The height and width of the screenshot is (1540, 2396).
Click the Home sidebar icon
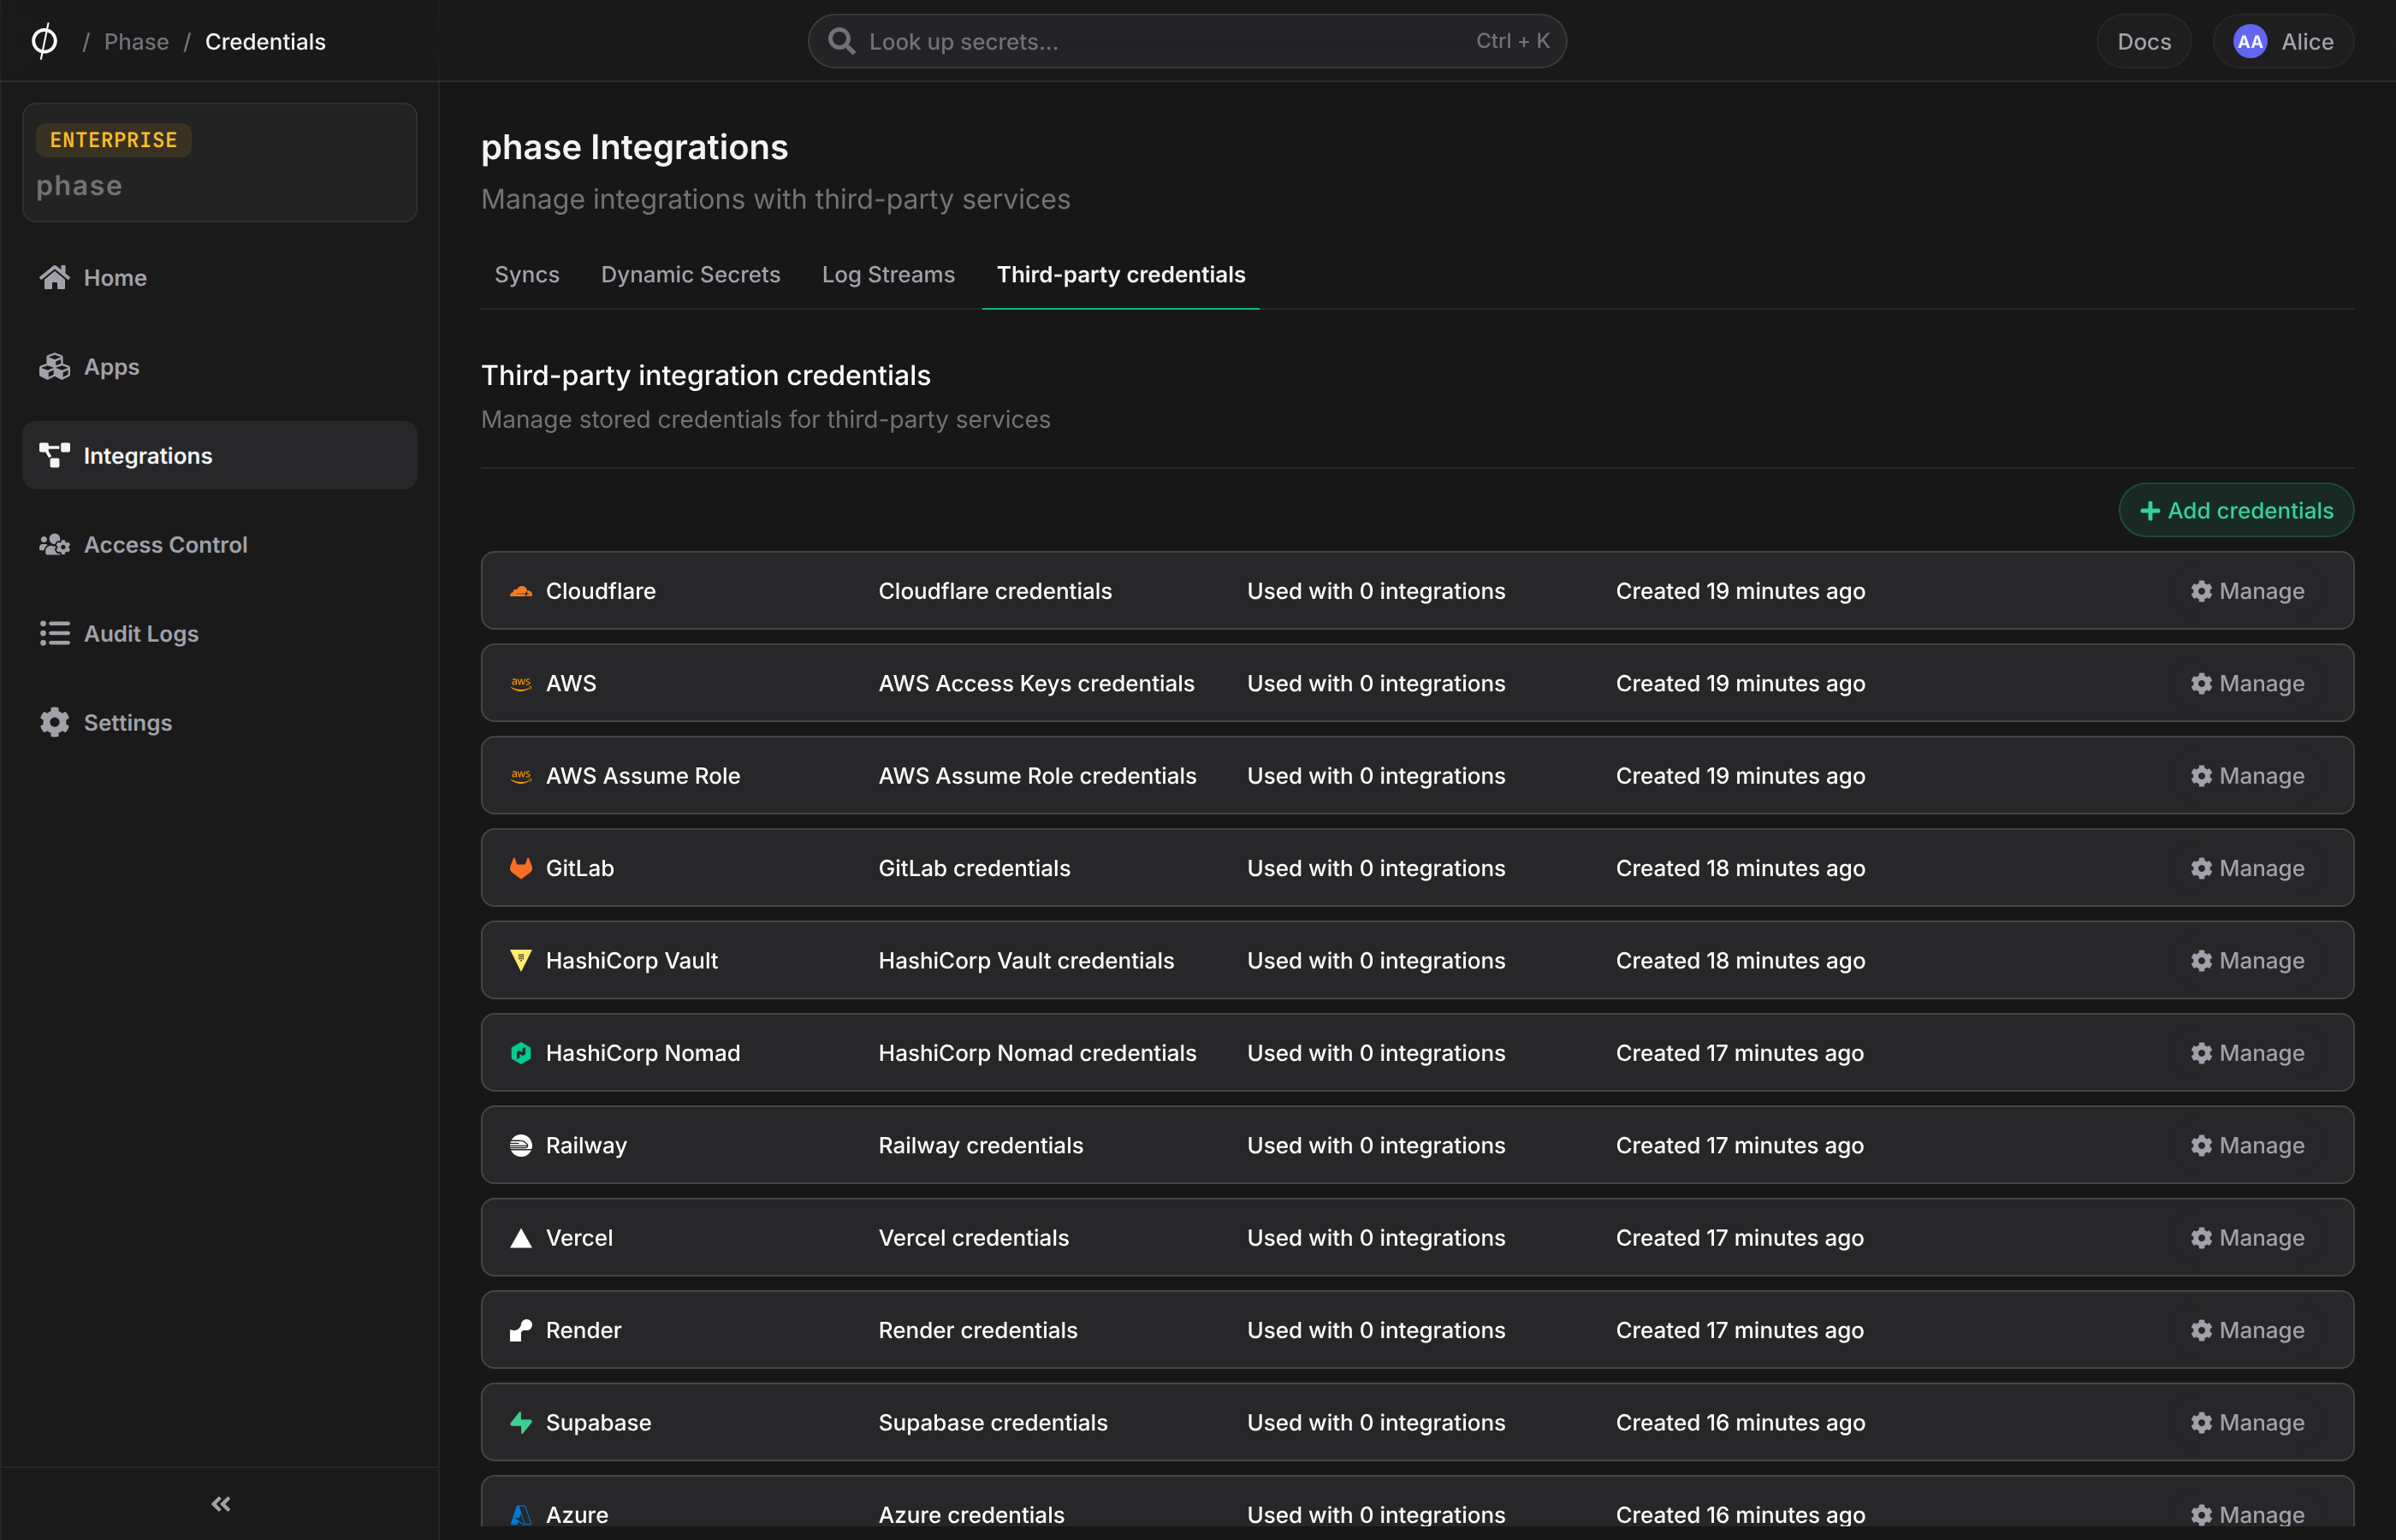[54, 277]
